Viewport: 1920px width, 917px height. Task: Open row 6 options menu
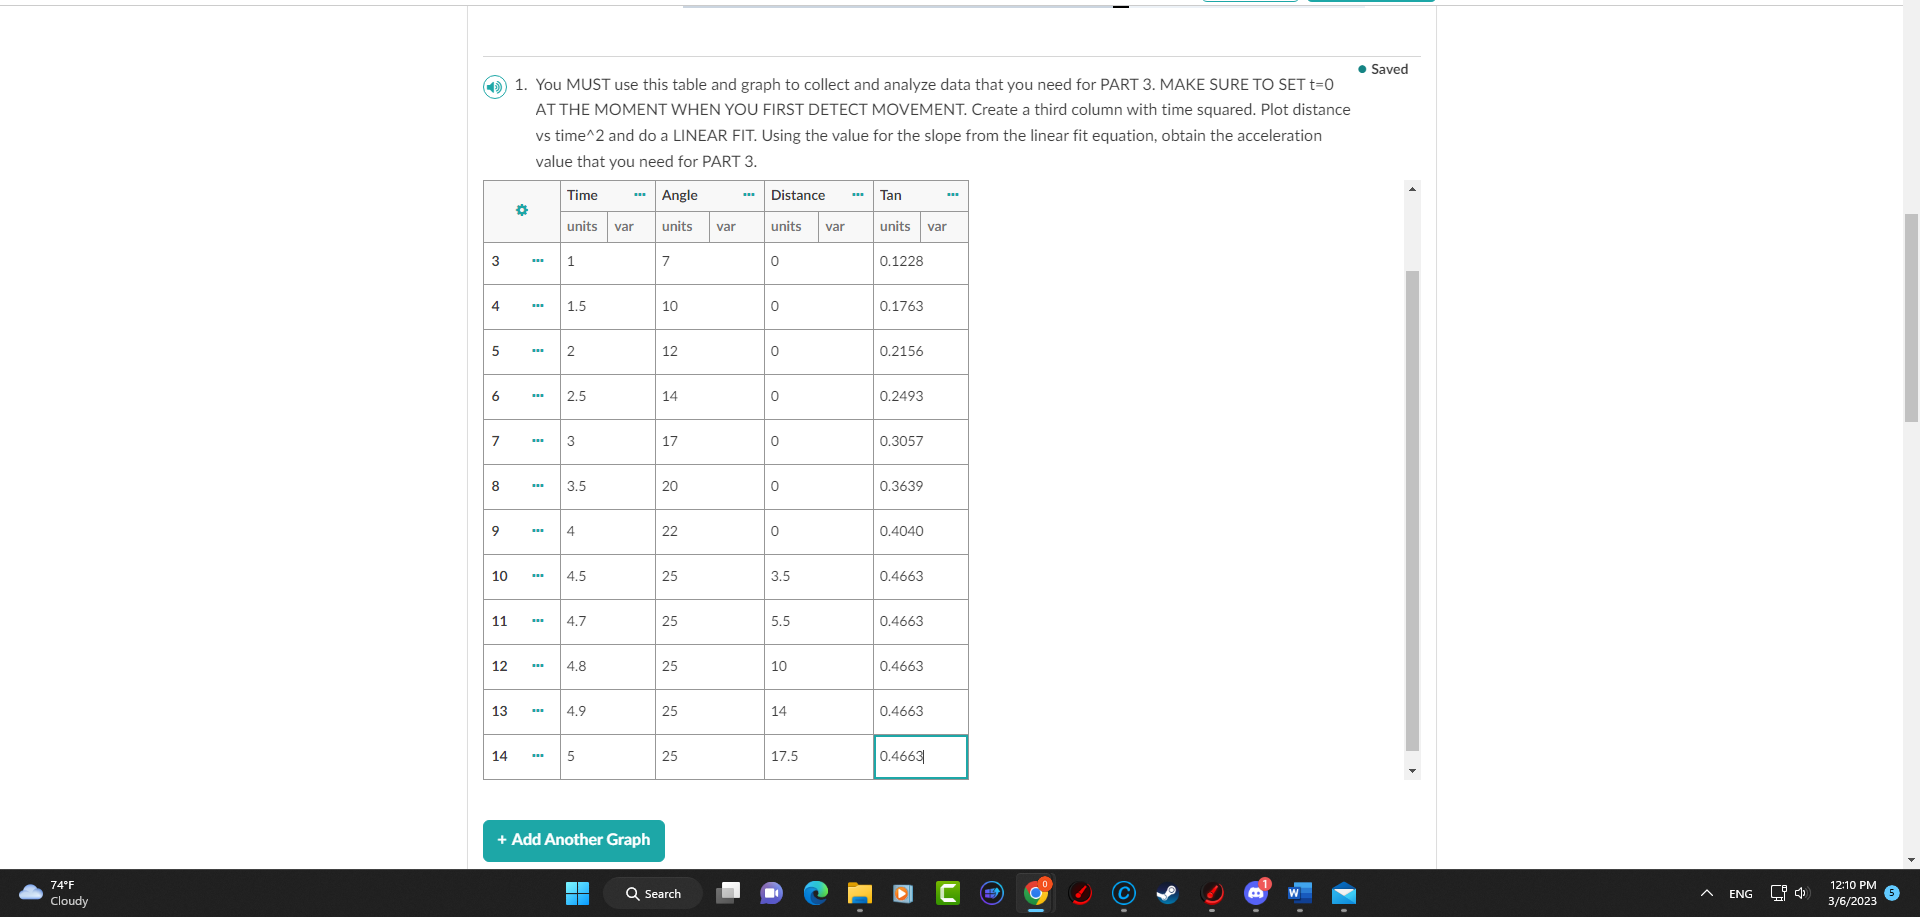click(538, 396)
